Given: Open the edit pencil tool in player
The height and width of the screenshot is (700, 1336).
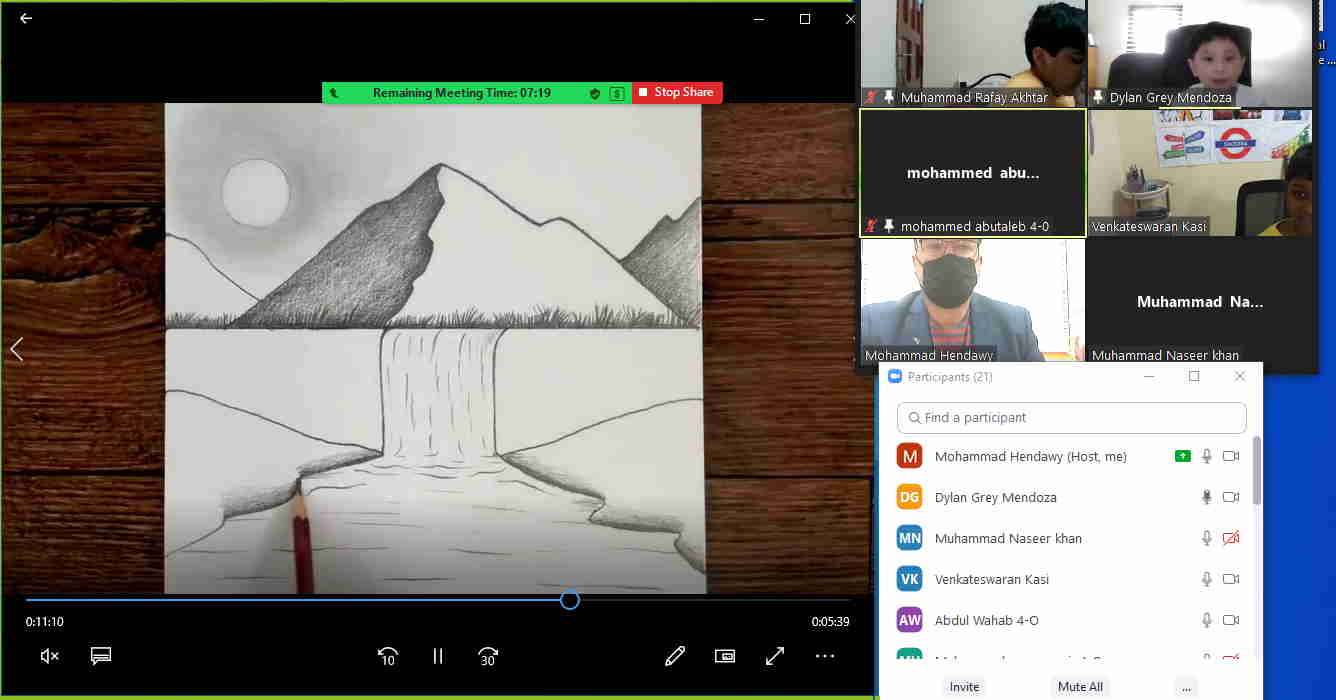Looking at the screenshot, I should pos(675,656).
